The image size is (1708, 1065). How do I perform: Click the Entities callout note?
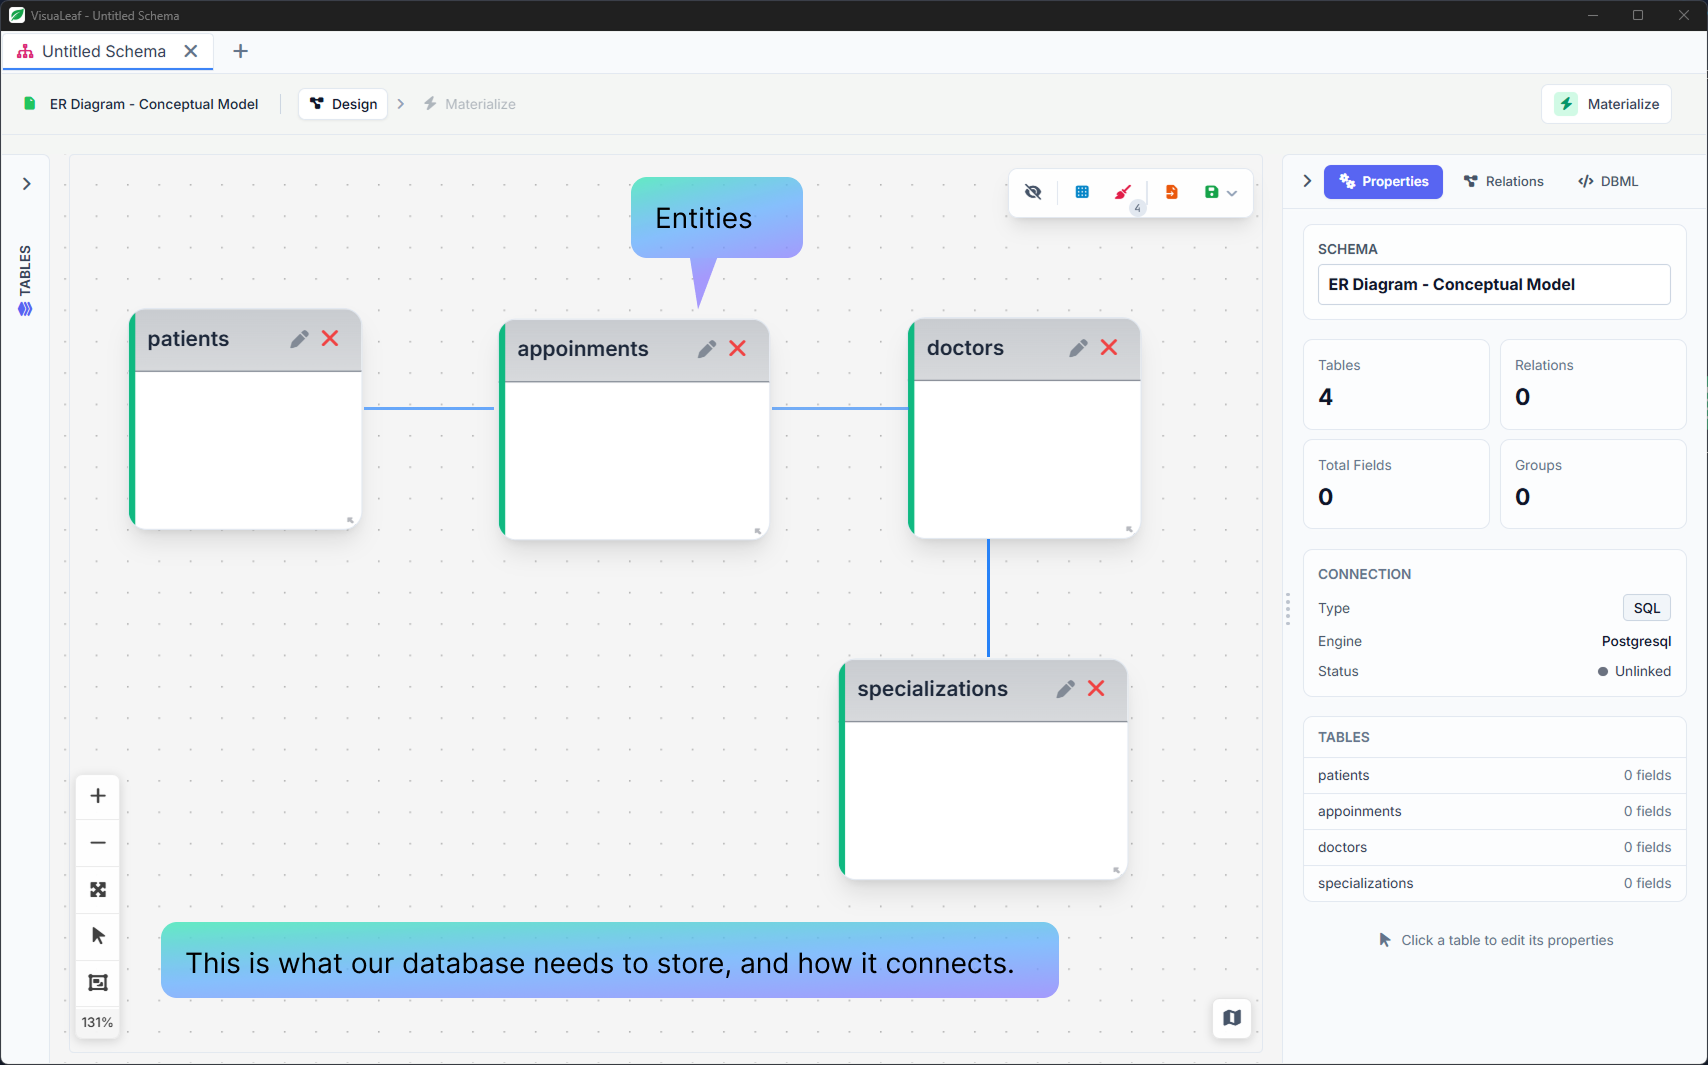pyautogui.click(x=716, y=218)
